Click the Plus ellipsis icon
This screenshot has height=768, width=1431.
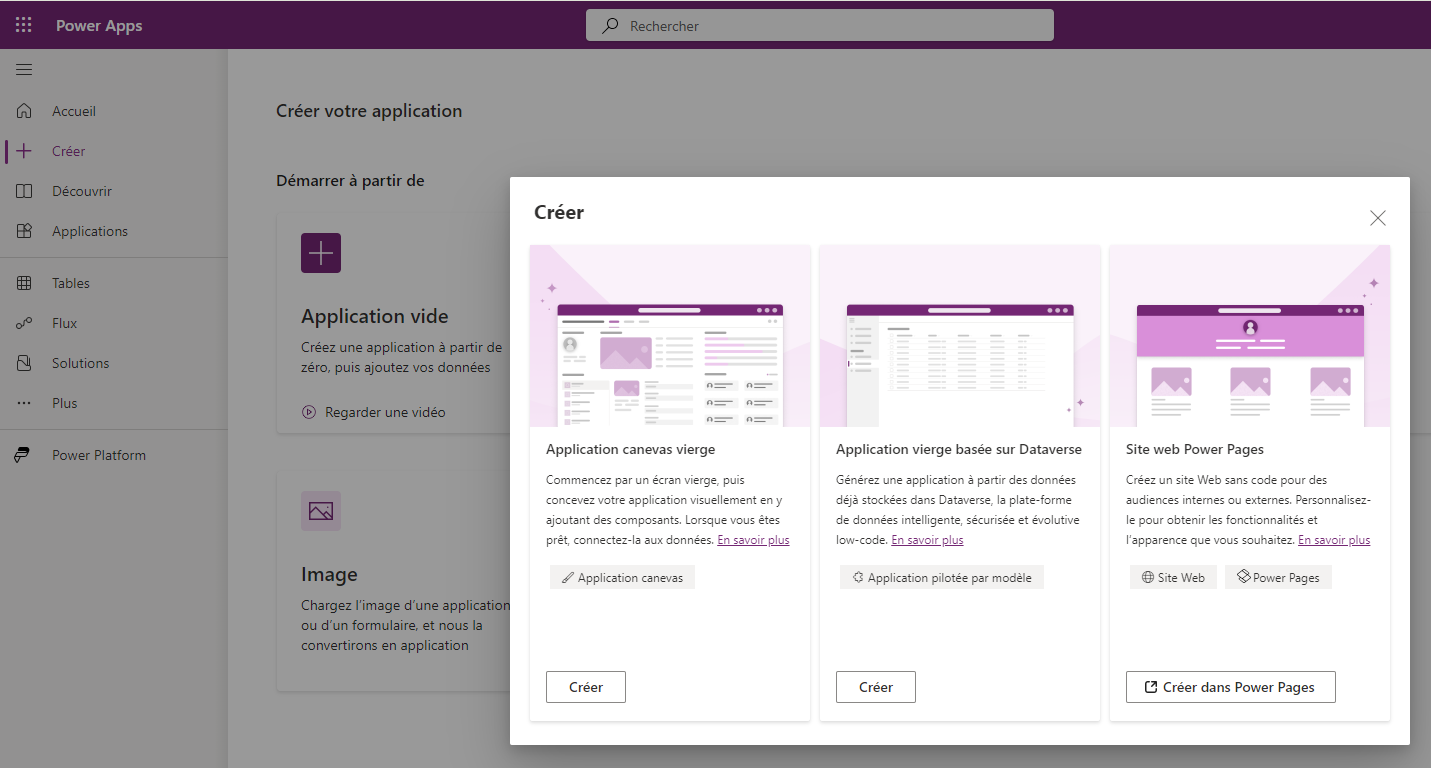pos(23,402)
